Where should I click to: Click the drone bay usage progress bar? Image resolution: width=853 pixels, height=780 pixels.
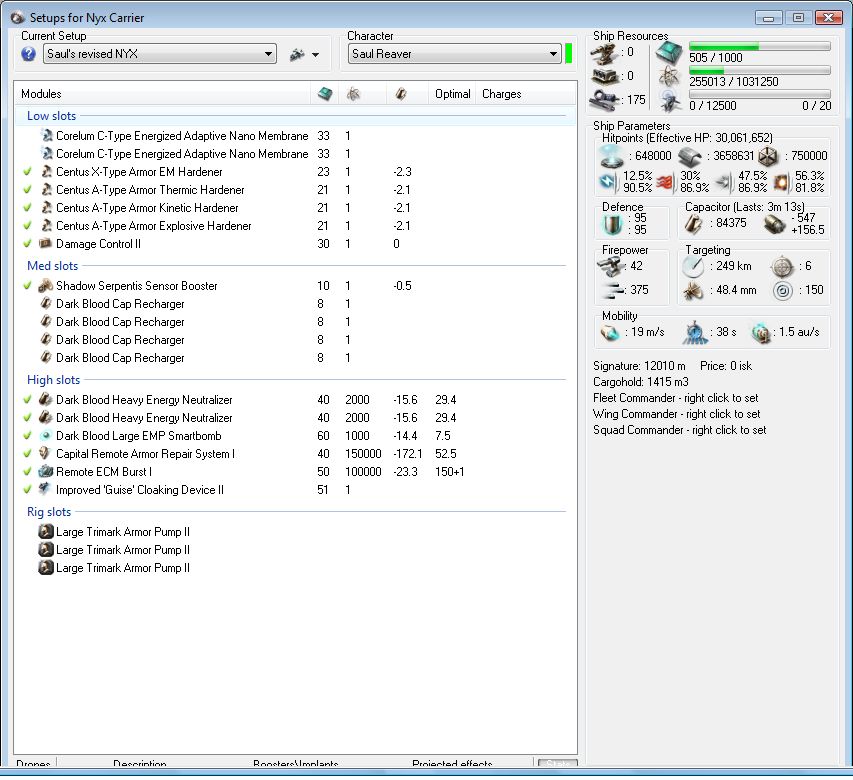760,94
